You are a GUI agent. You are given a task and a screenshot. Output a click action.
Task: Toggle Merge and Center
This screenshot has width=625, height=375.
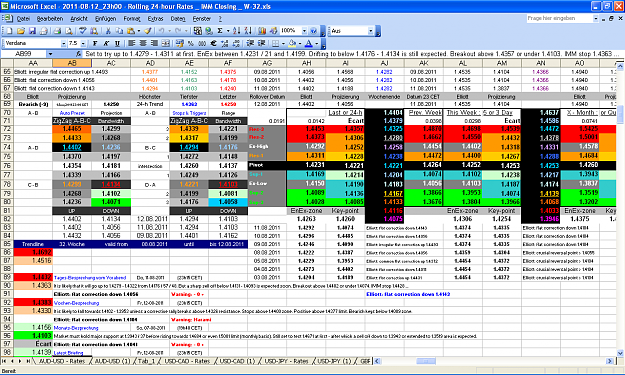pos(166,43)
